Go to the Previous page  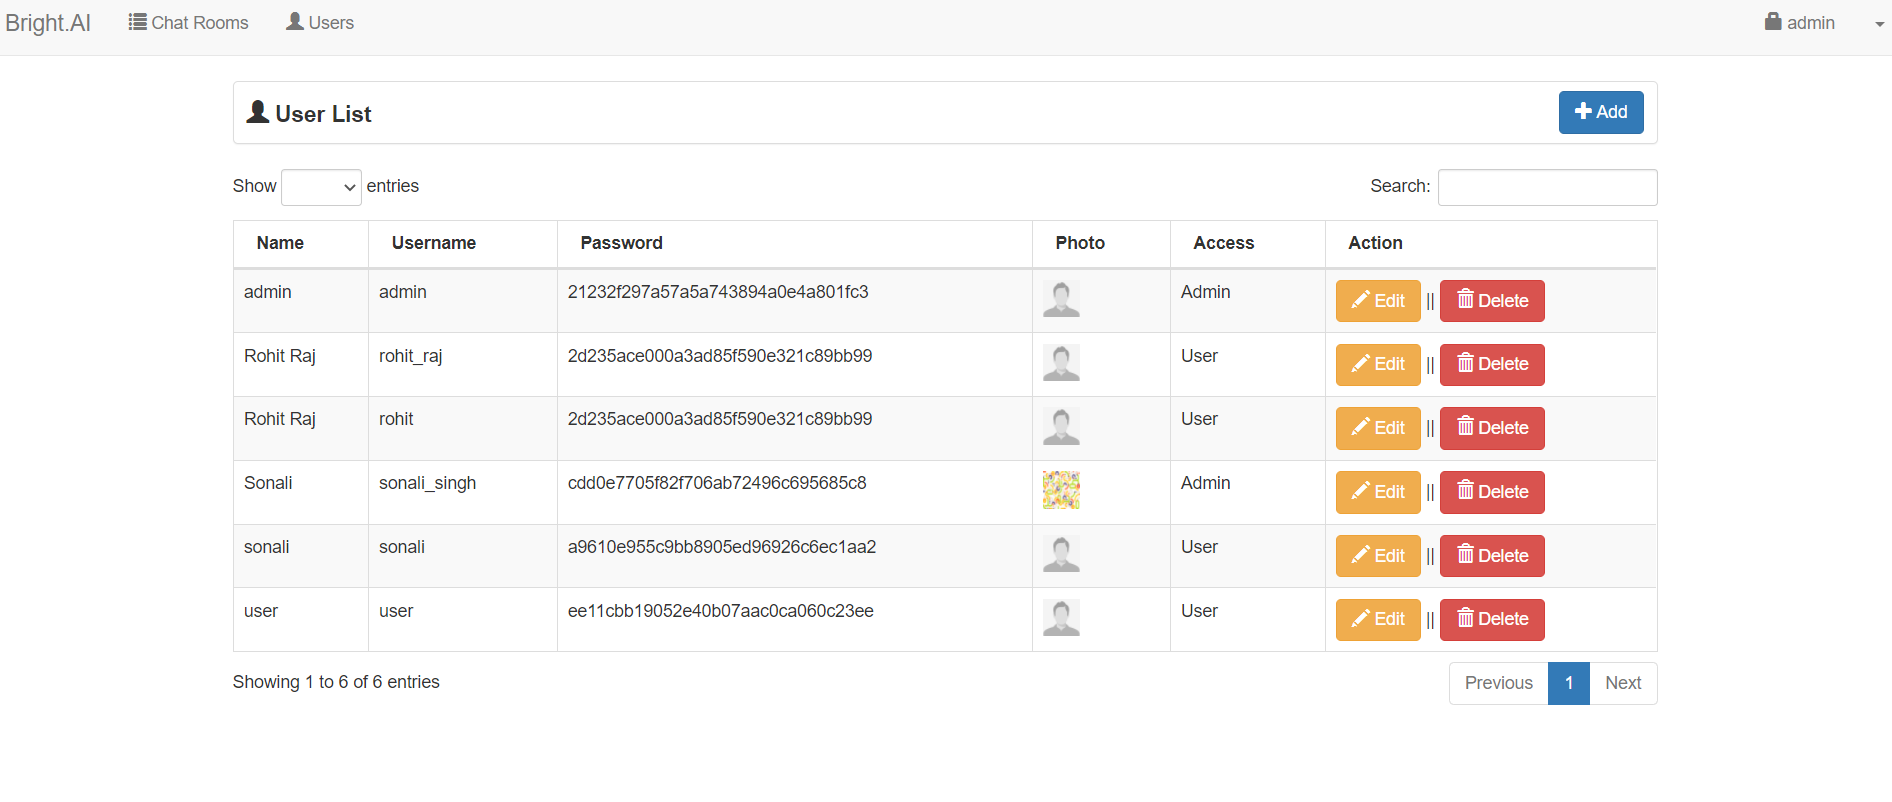coord(1498,683)
